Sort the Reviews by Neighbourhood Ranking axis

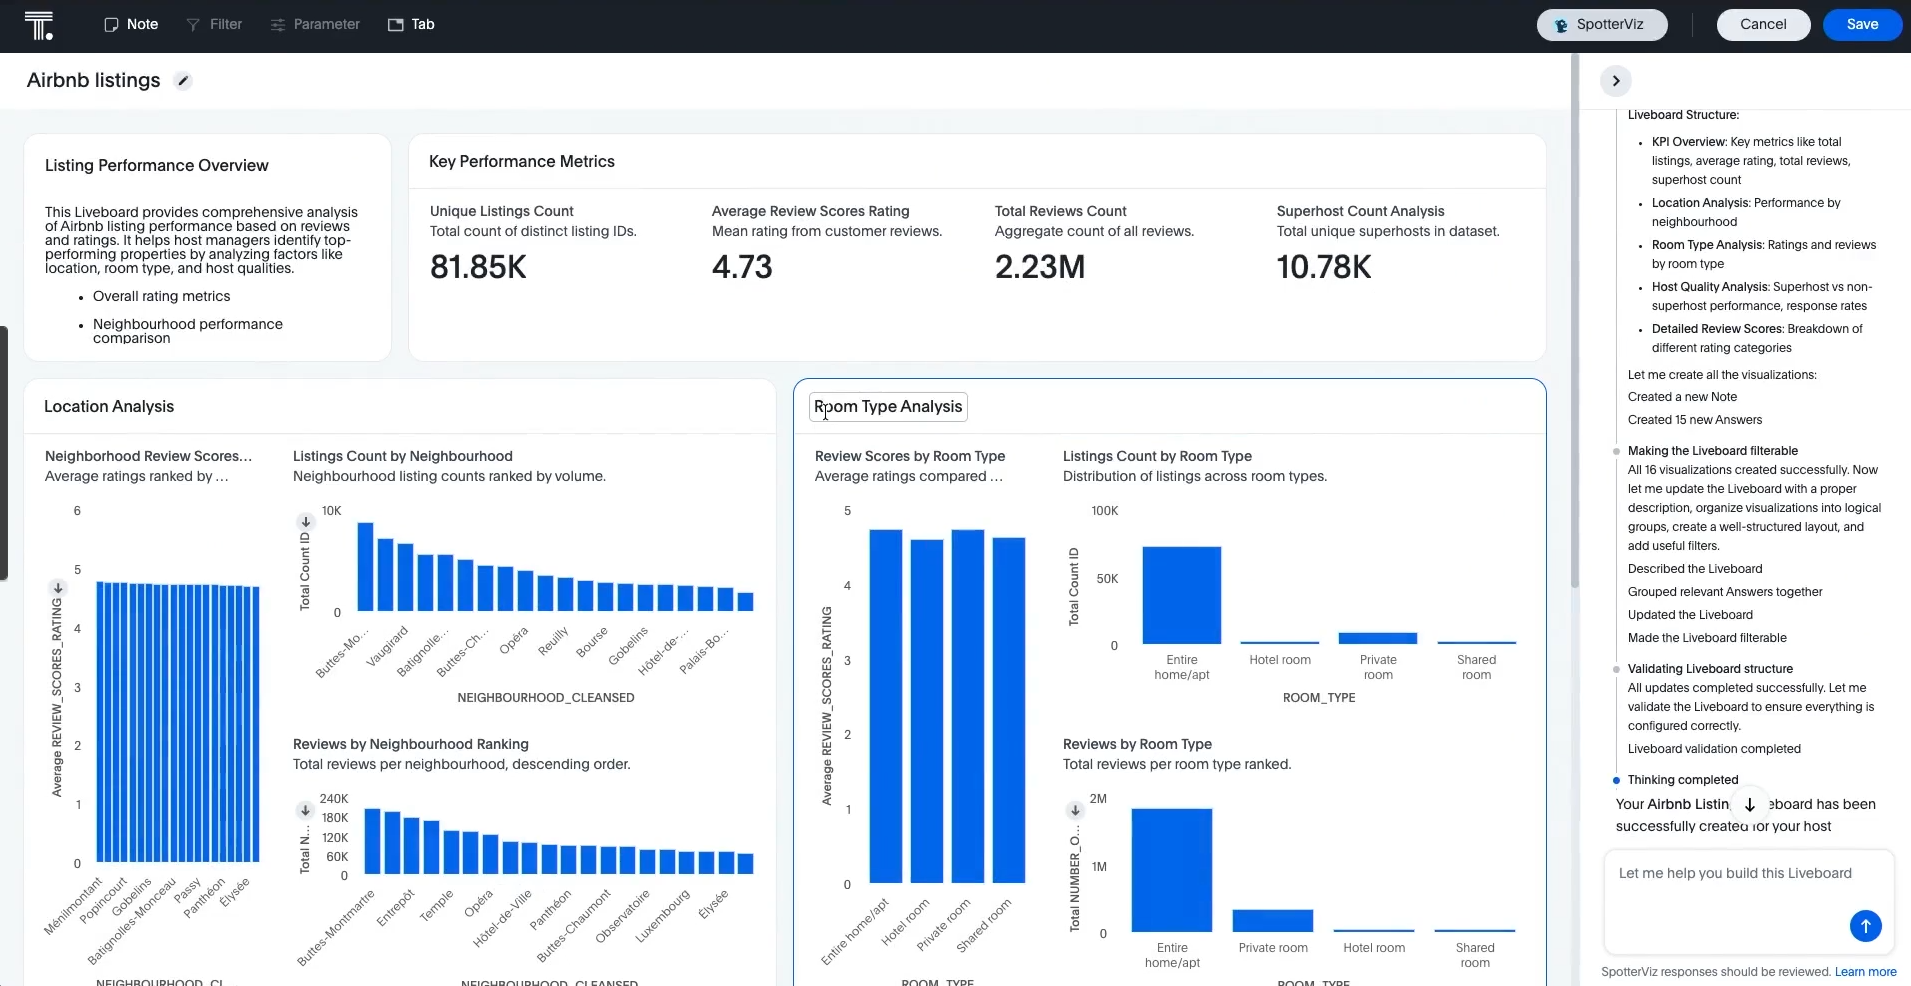tap(305, 810)
